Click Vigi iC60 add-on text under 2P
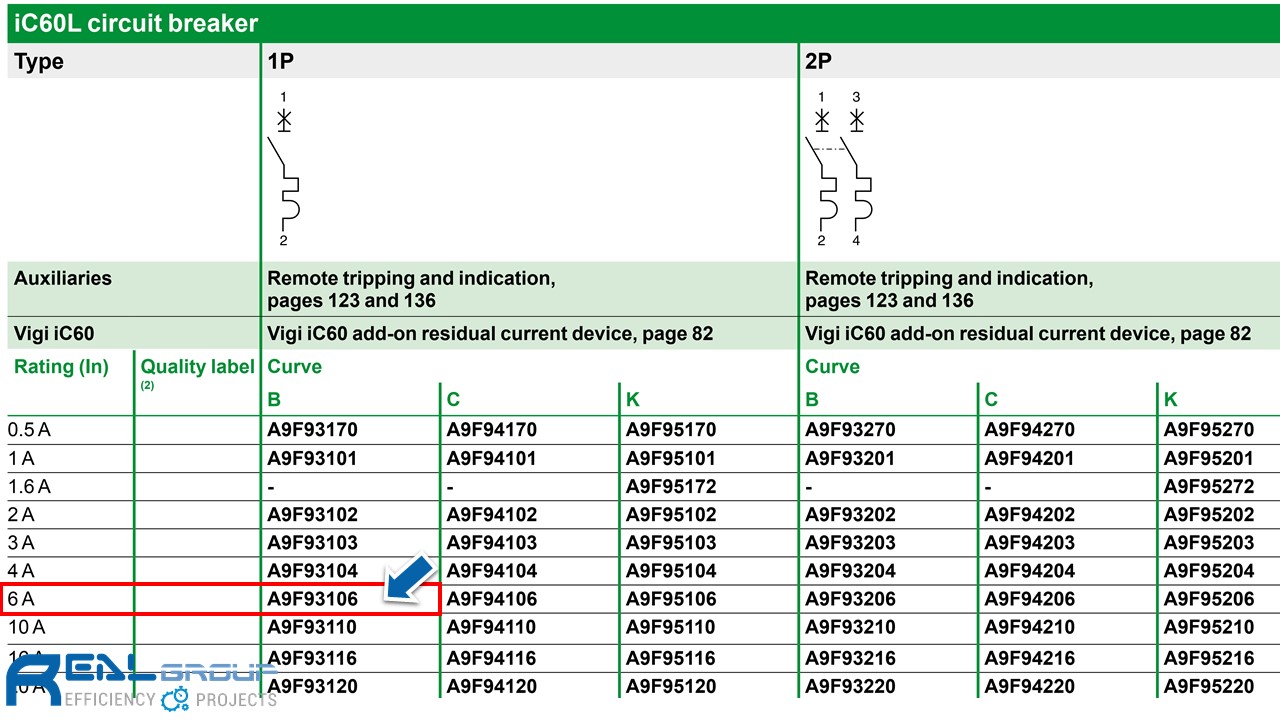Image resolution: width=1280 pixels, height=720 pixels. 1028,334
